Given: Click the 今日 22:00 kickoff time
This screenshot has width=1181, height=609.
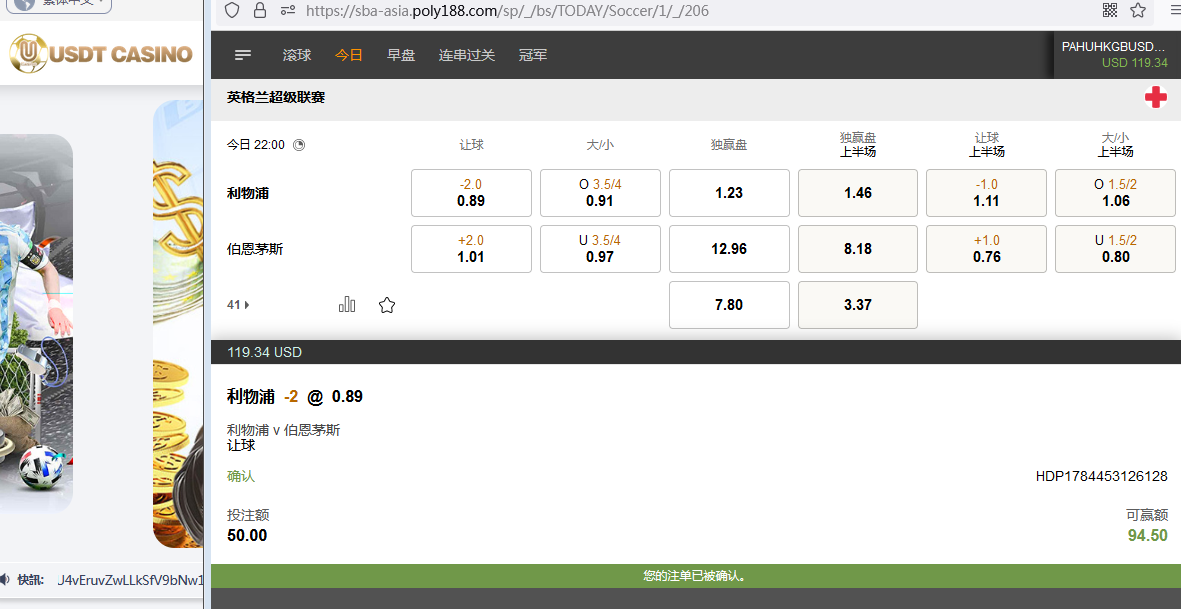Looking at the screenshot, I should [256, 145].
